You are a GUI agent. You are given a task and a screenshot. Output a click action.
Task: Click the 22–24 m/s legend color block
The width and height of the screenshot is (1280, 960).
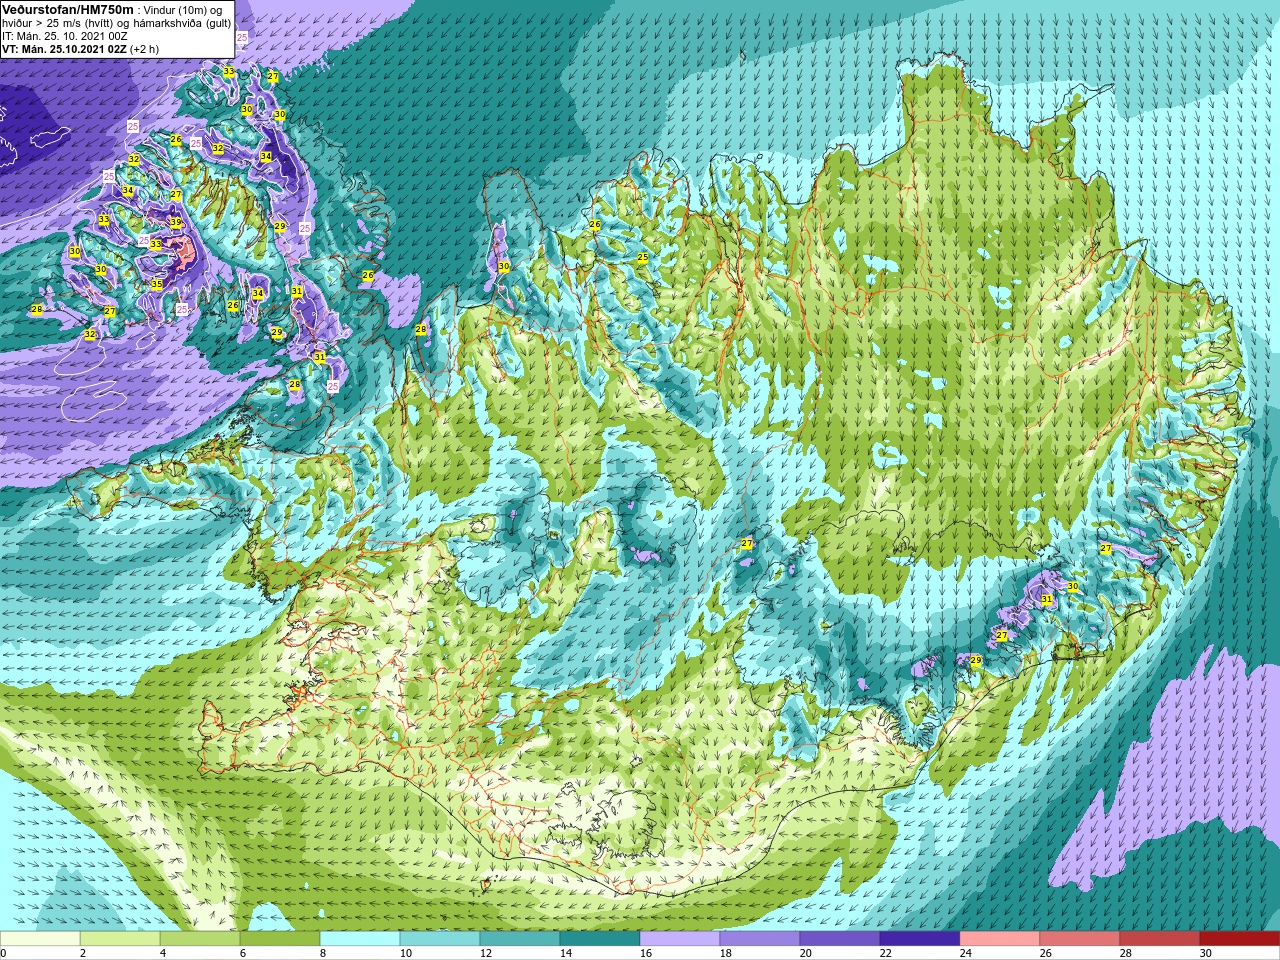(920, 939)
